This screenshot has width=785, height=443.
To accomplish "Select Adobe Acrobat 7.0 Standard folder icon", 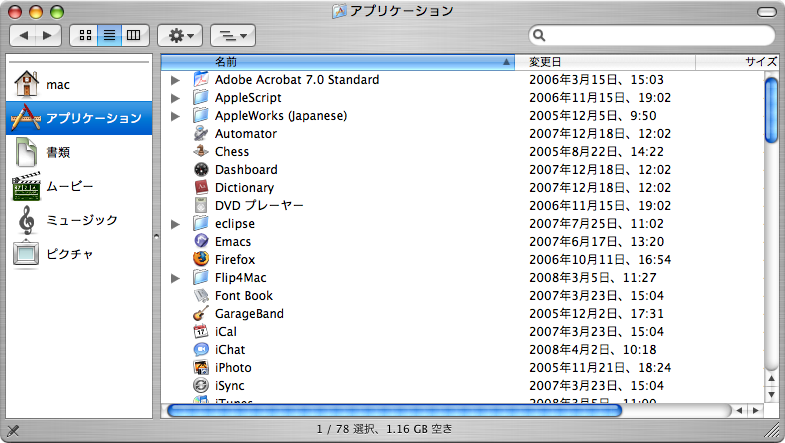I will pyautogui.click(x=201, y=79).
